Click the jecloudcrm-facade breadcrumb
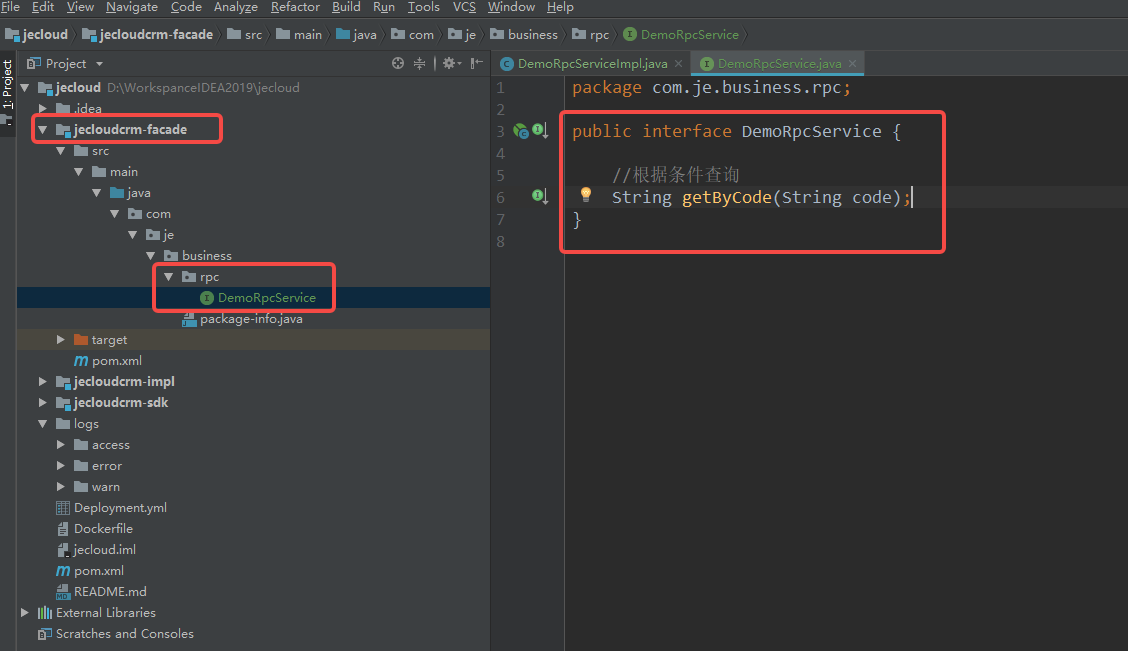The image size is (1128, 651). 156,34
